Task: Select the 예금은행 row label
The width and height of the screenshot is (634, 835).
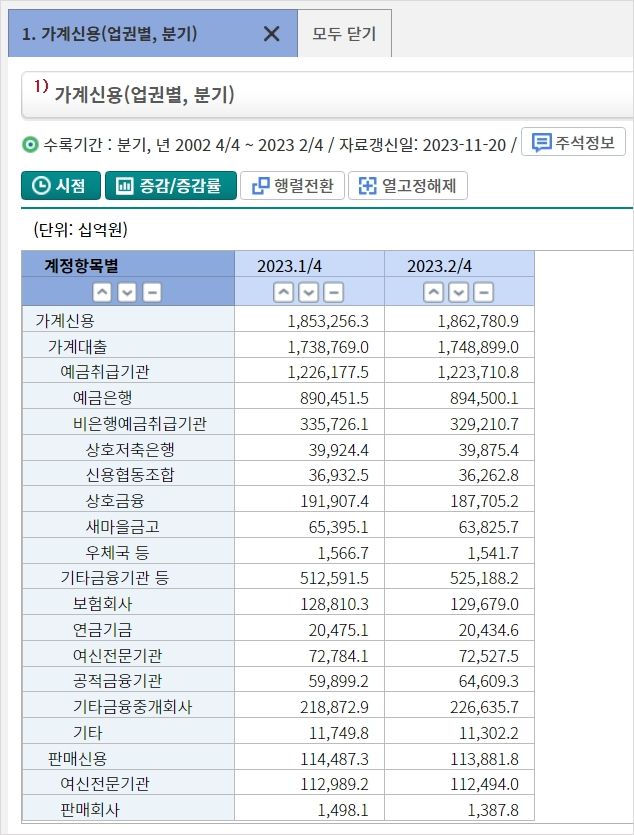Action: point(103,398)
